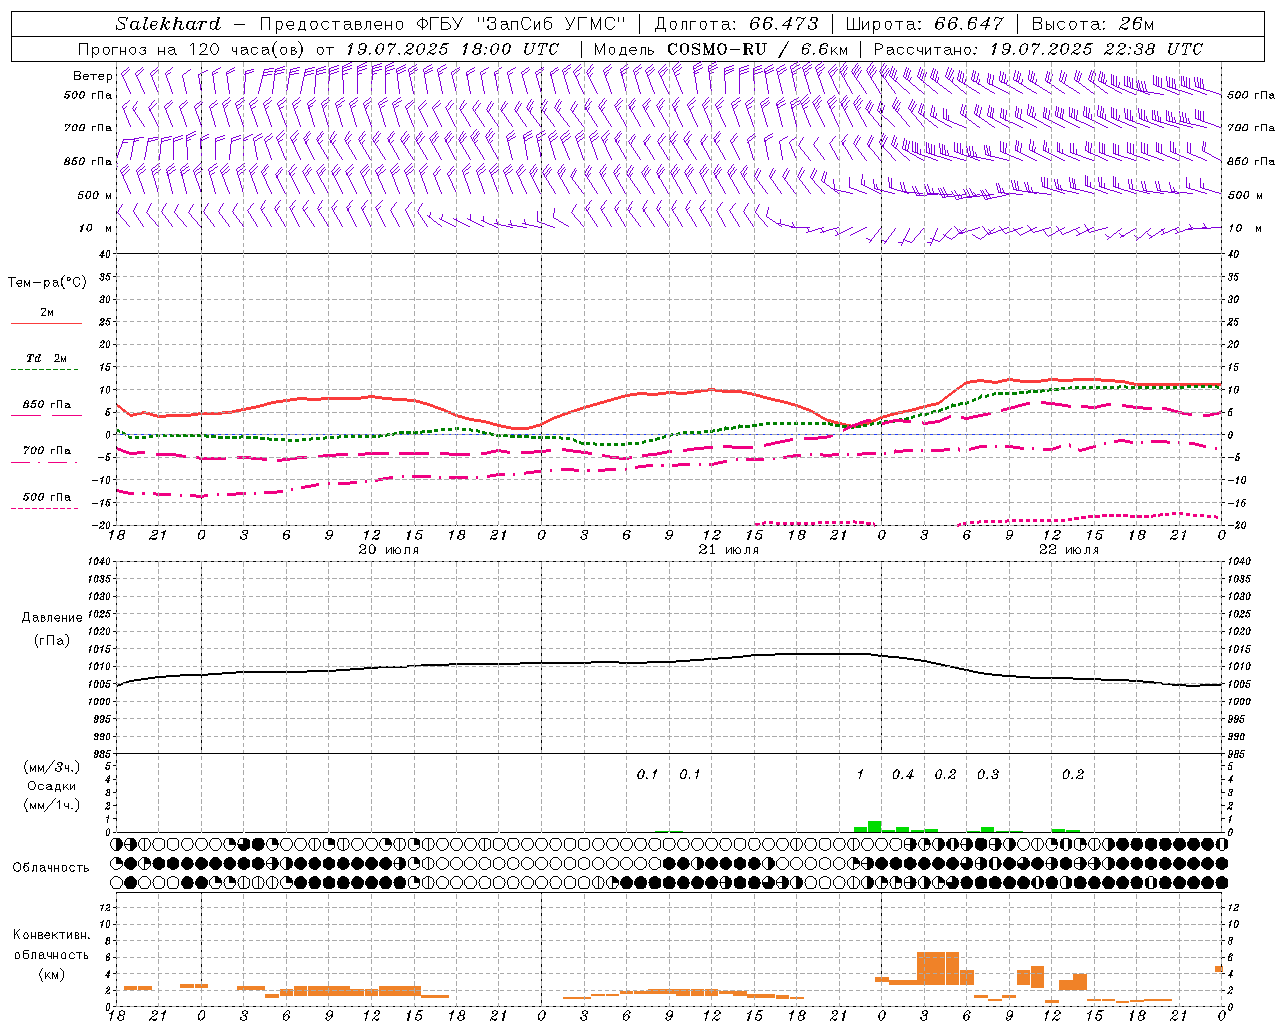This screenshot has width=1280, height=1024.
Task: Click the red solid 2м legend line
Action: tap(46, 323)
